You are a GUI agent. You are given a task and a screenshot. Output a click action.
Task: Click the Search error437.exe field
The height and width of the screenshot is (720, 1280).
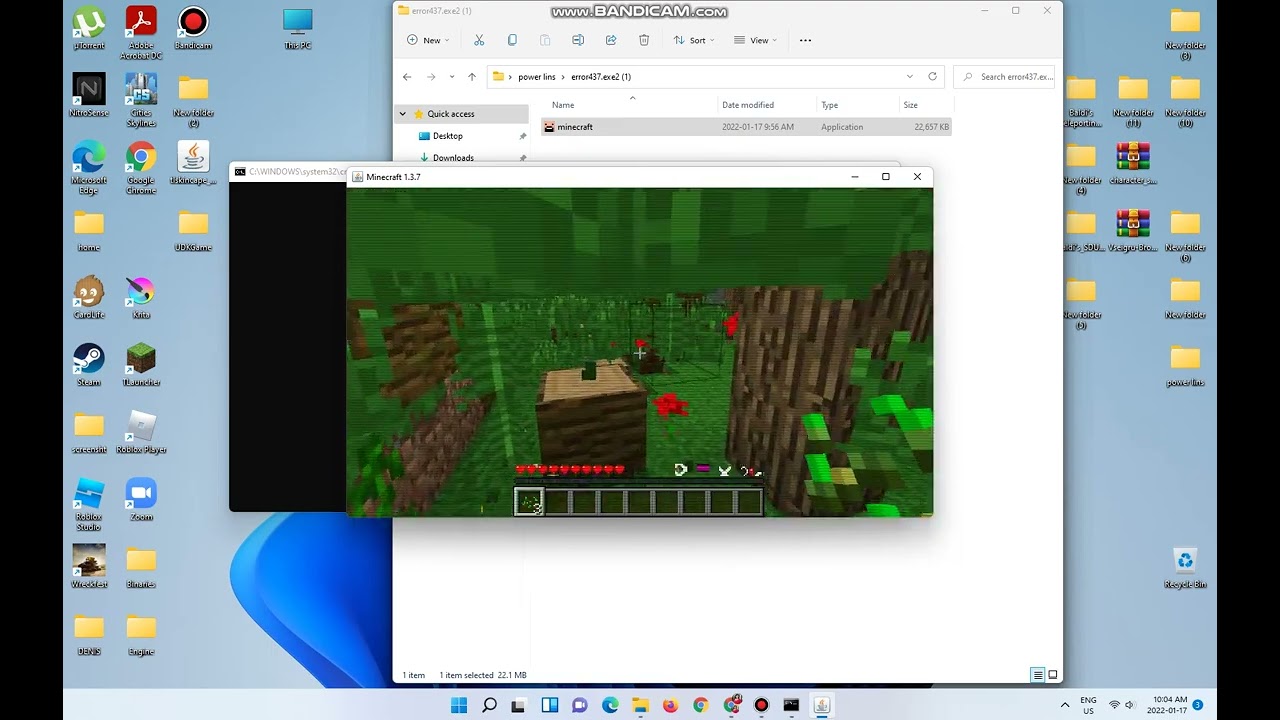pos(1004,76)
